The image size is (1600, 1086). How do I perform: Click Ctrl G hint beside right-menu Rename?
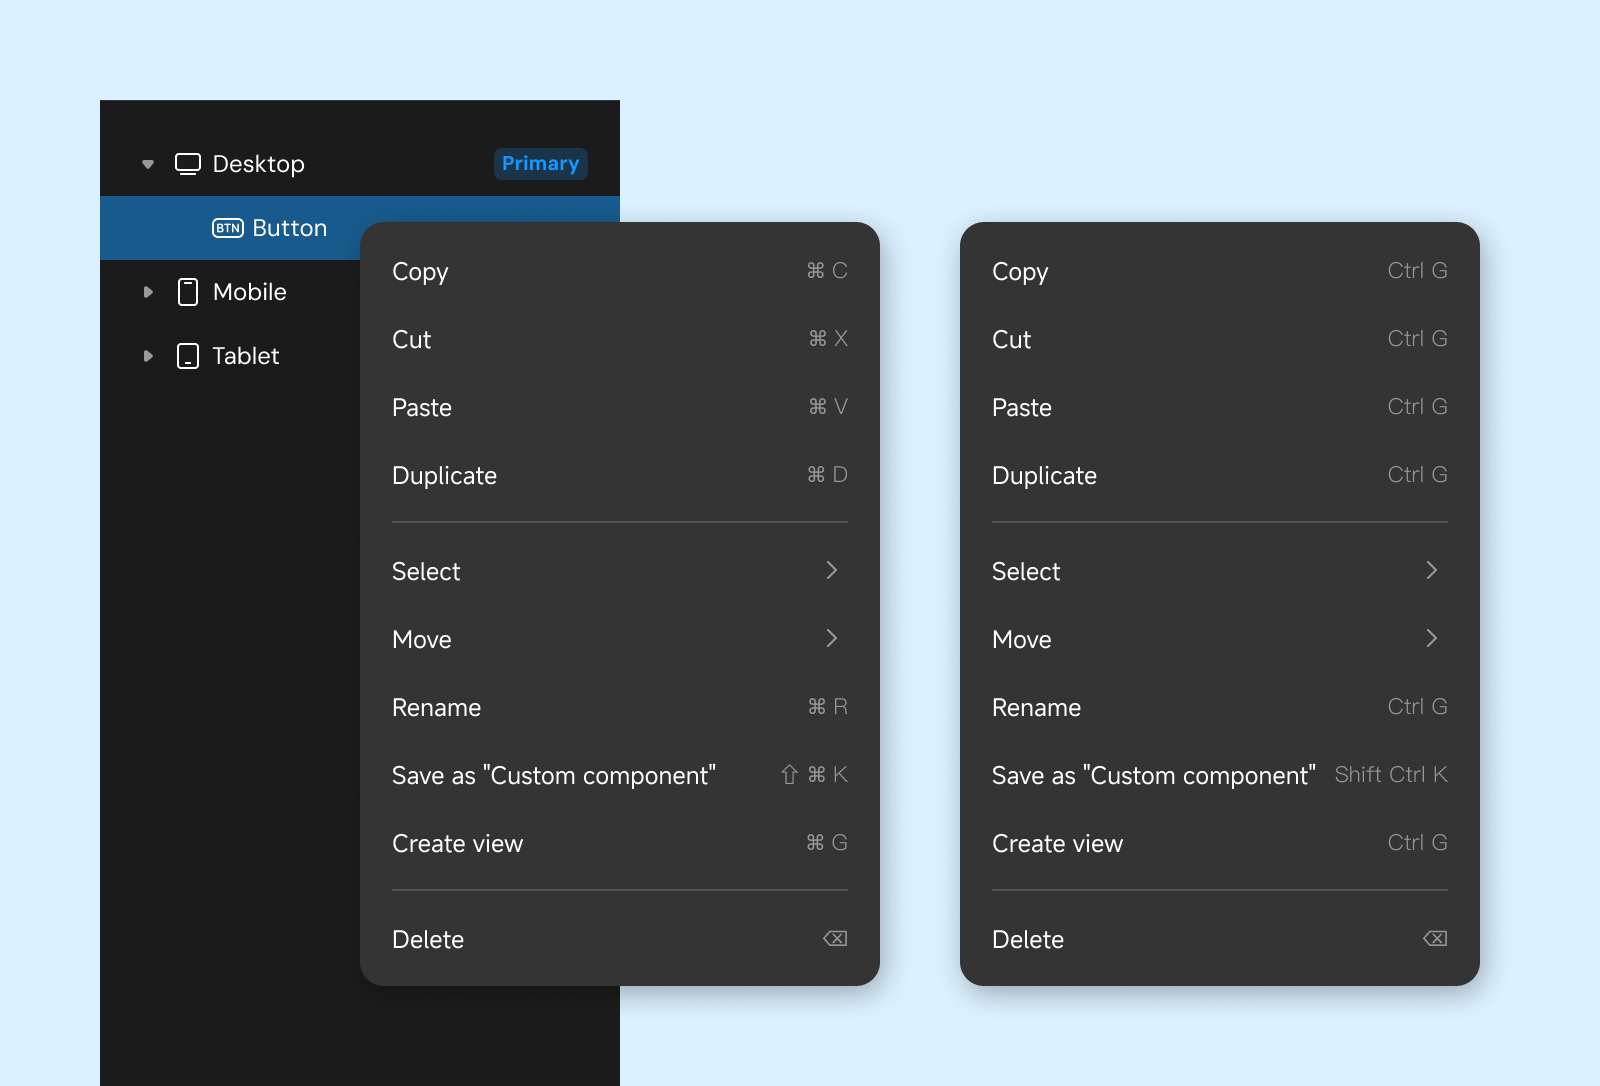[1418, 707]
